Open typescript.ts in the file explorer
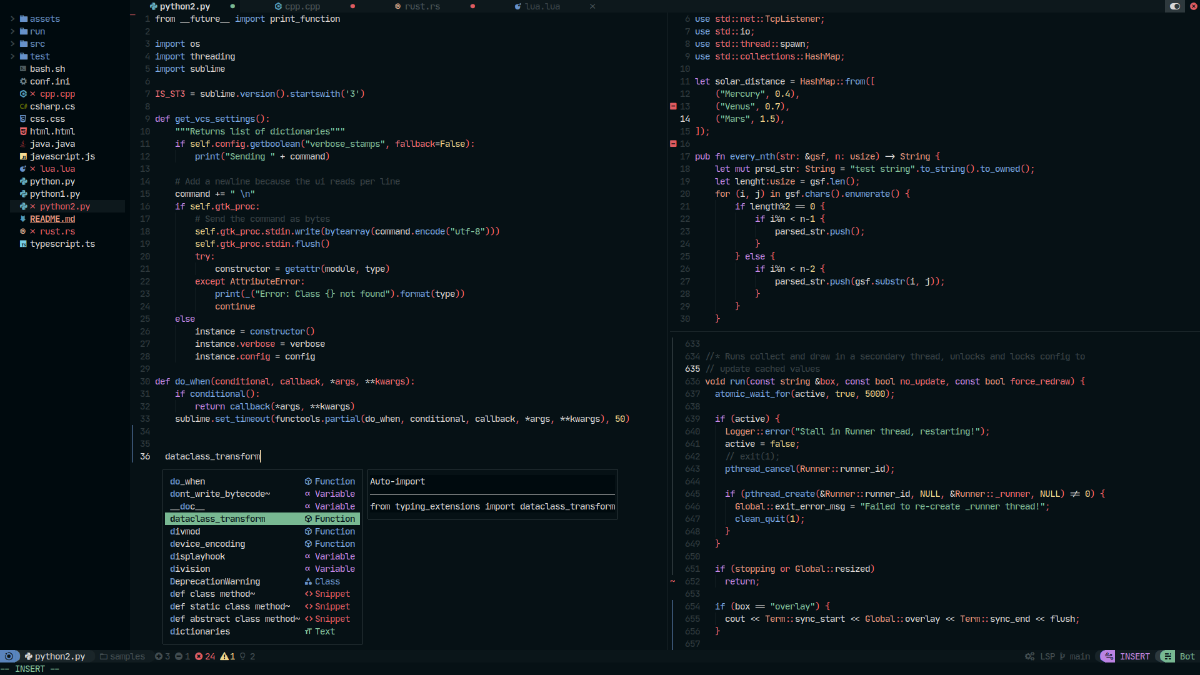The width and height of the screenshot is (1200, 675). [62, 244]
